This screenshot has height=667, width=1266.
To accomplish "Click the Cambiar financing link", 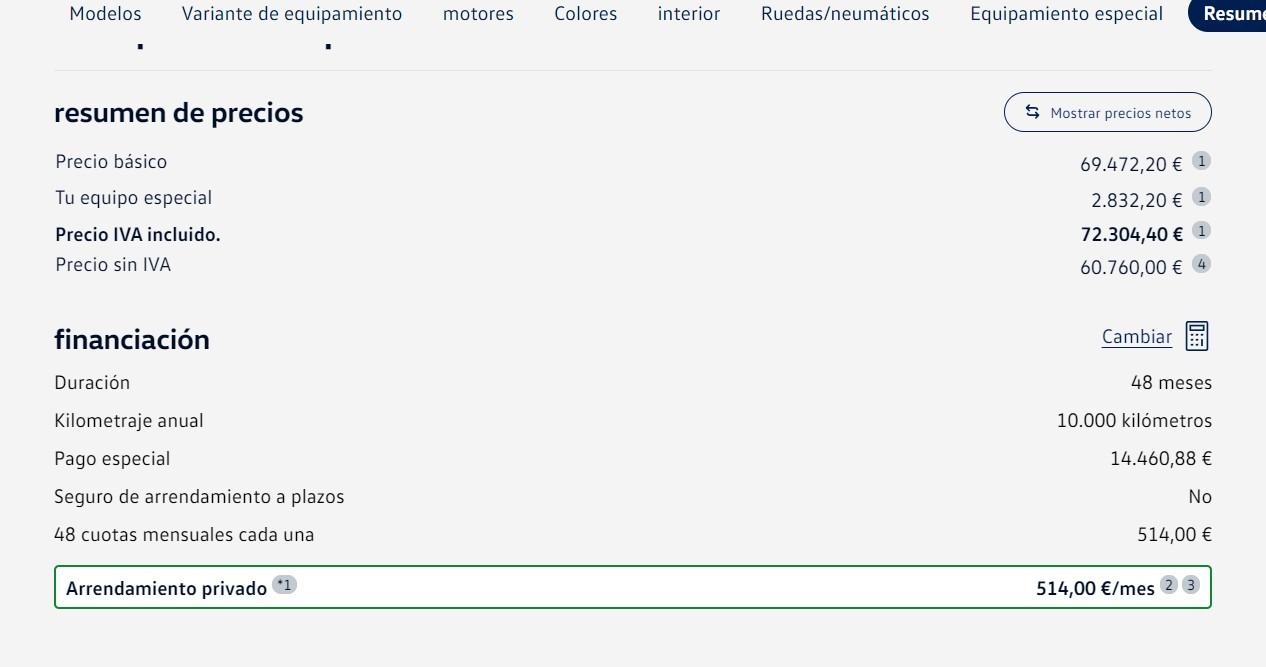I will click(x=1137, y=337).
